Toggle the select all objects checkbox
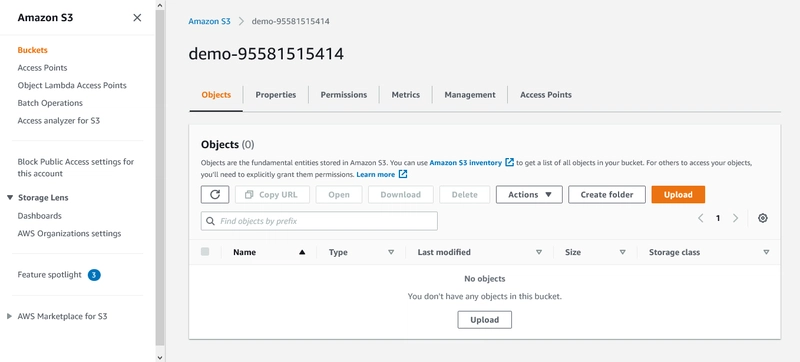Image resolution: width=800 pixels, height=362 pixels. (205, 251)
